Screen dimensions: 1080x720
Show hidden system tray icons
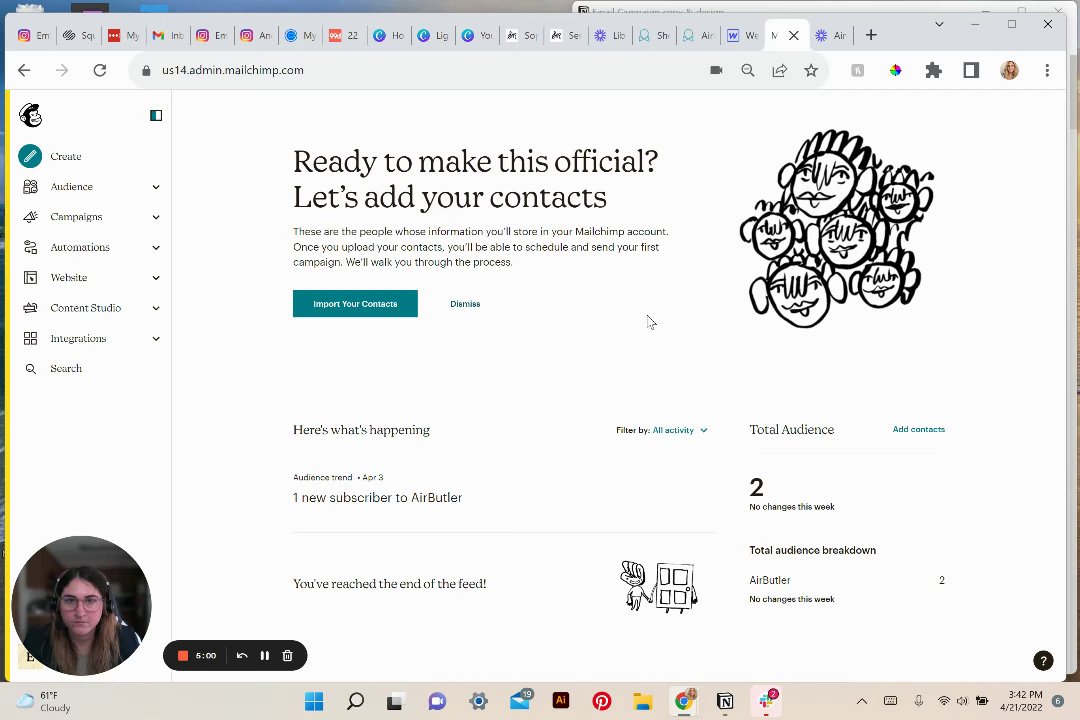[862, 701]
